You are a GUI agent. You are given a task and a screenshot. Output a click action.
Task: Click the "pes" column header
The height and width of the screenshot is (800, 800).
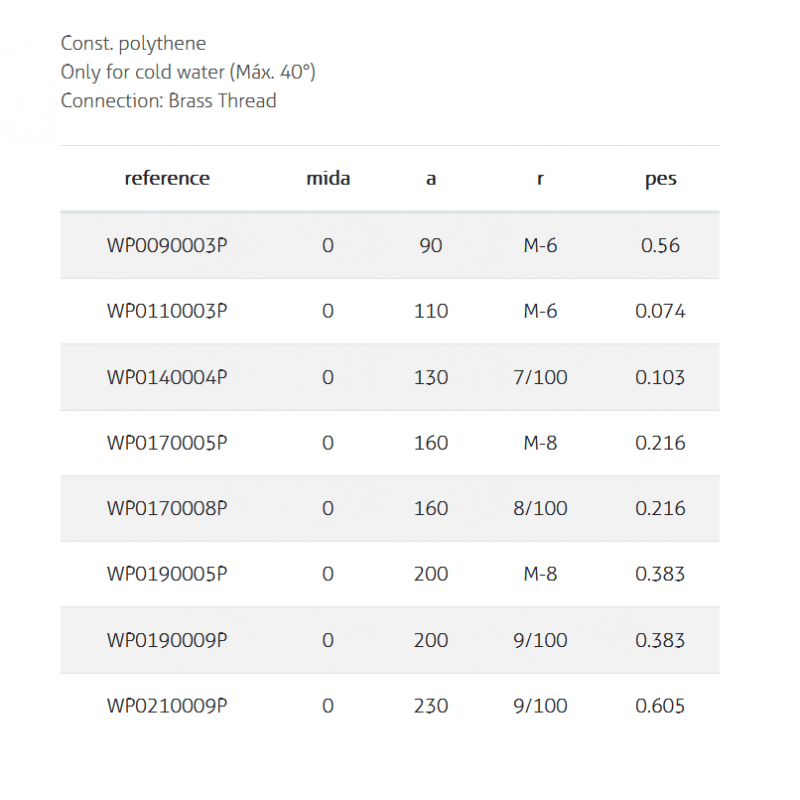[x=660, y=179]
